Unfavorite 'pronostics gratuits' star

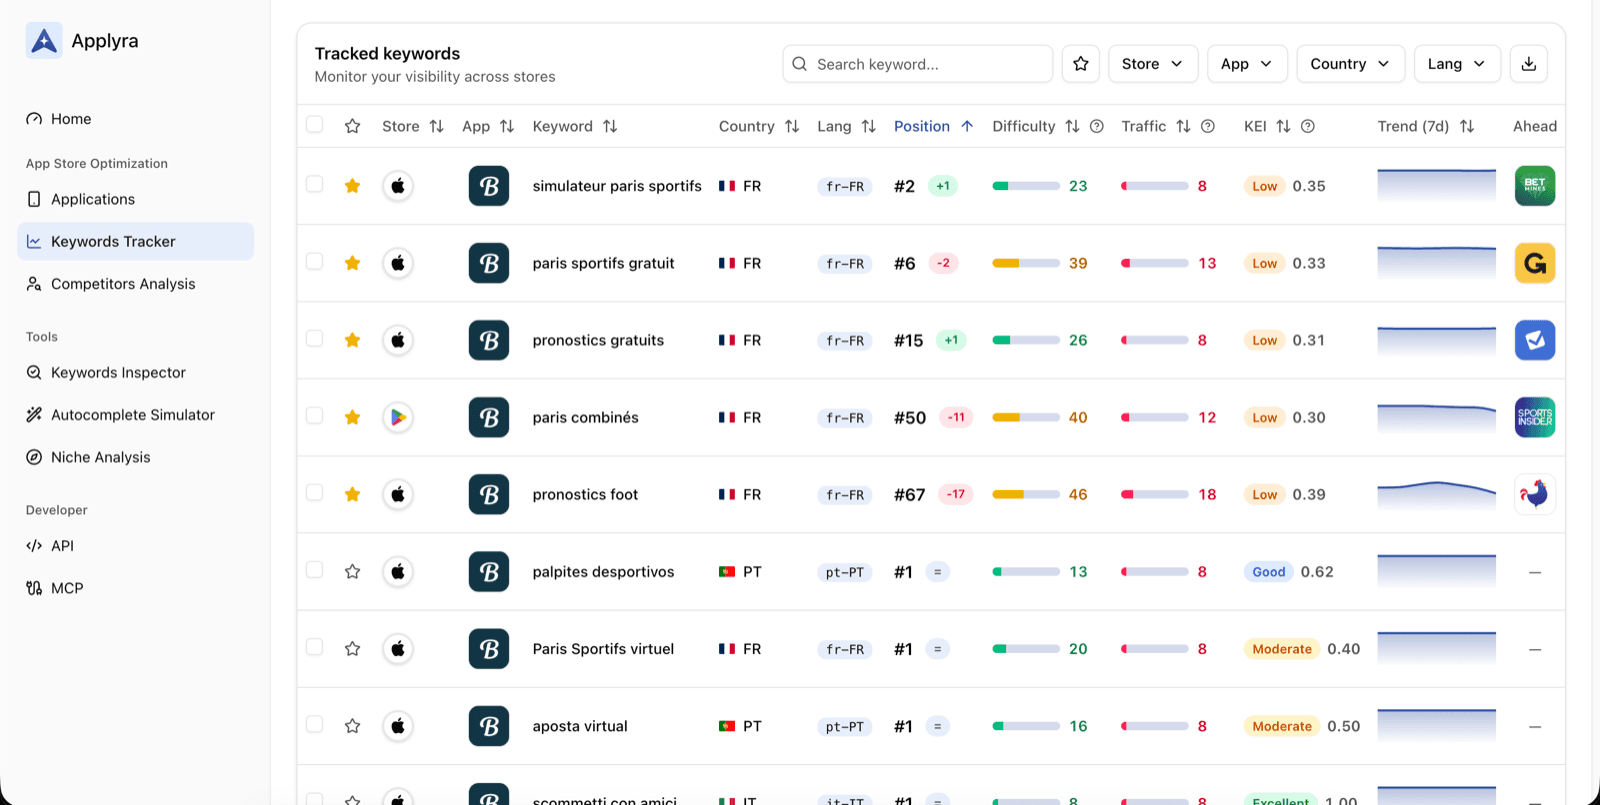(352, 340)
